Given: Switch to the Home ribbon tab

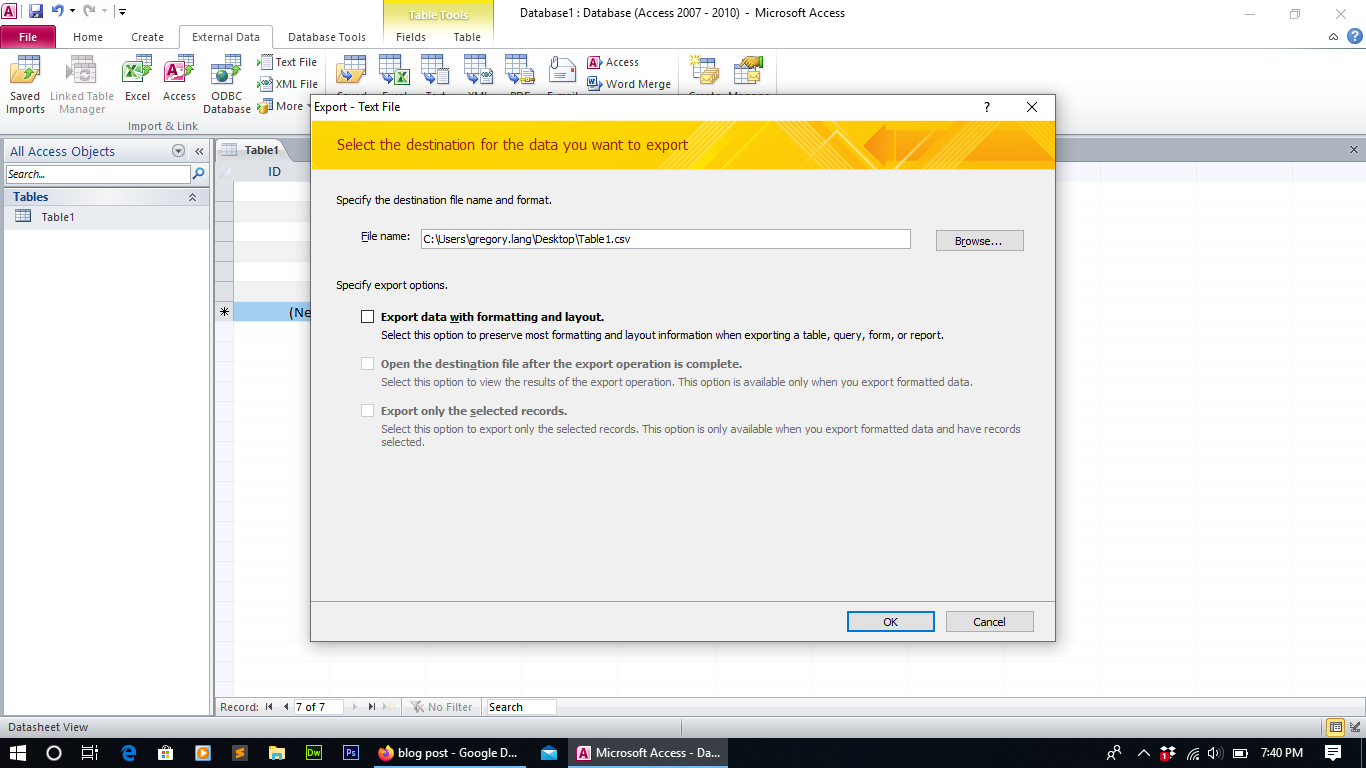Looking at the screenshot, I should (x=88, y=37).
